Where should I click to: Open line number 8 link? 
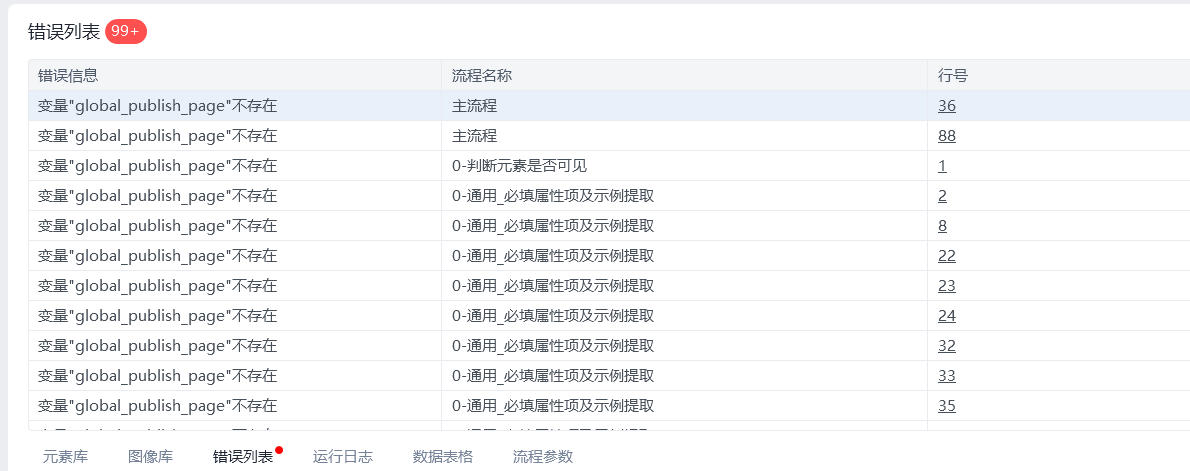click(x=942, y=226)
